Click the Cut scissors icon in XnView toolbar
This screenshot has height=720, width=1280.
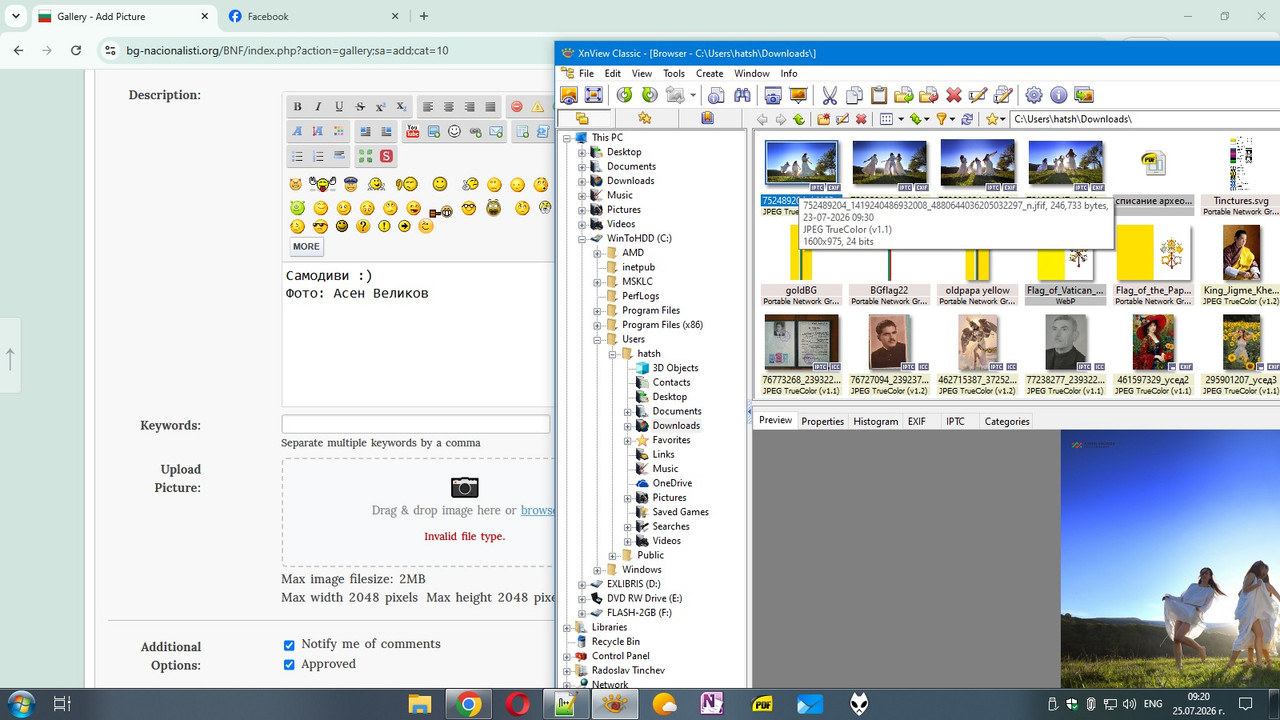(829, 95)
